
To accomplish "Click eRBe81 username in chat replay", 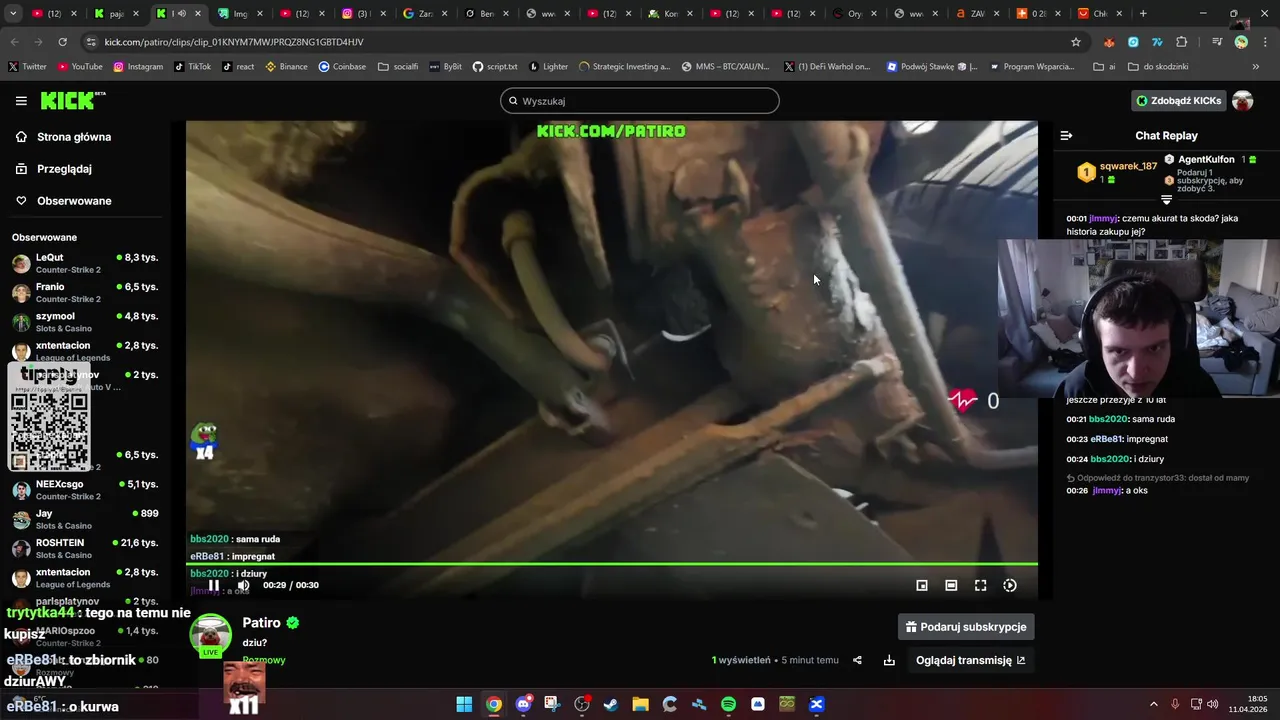I will click(1108, 439).
